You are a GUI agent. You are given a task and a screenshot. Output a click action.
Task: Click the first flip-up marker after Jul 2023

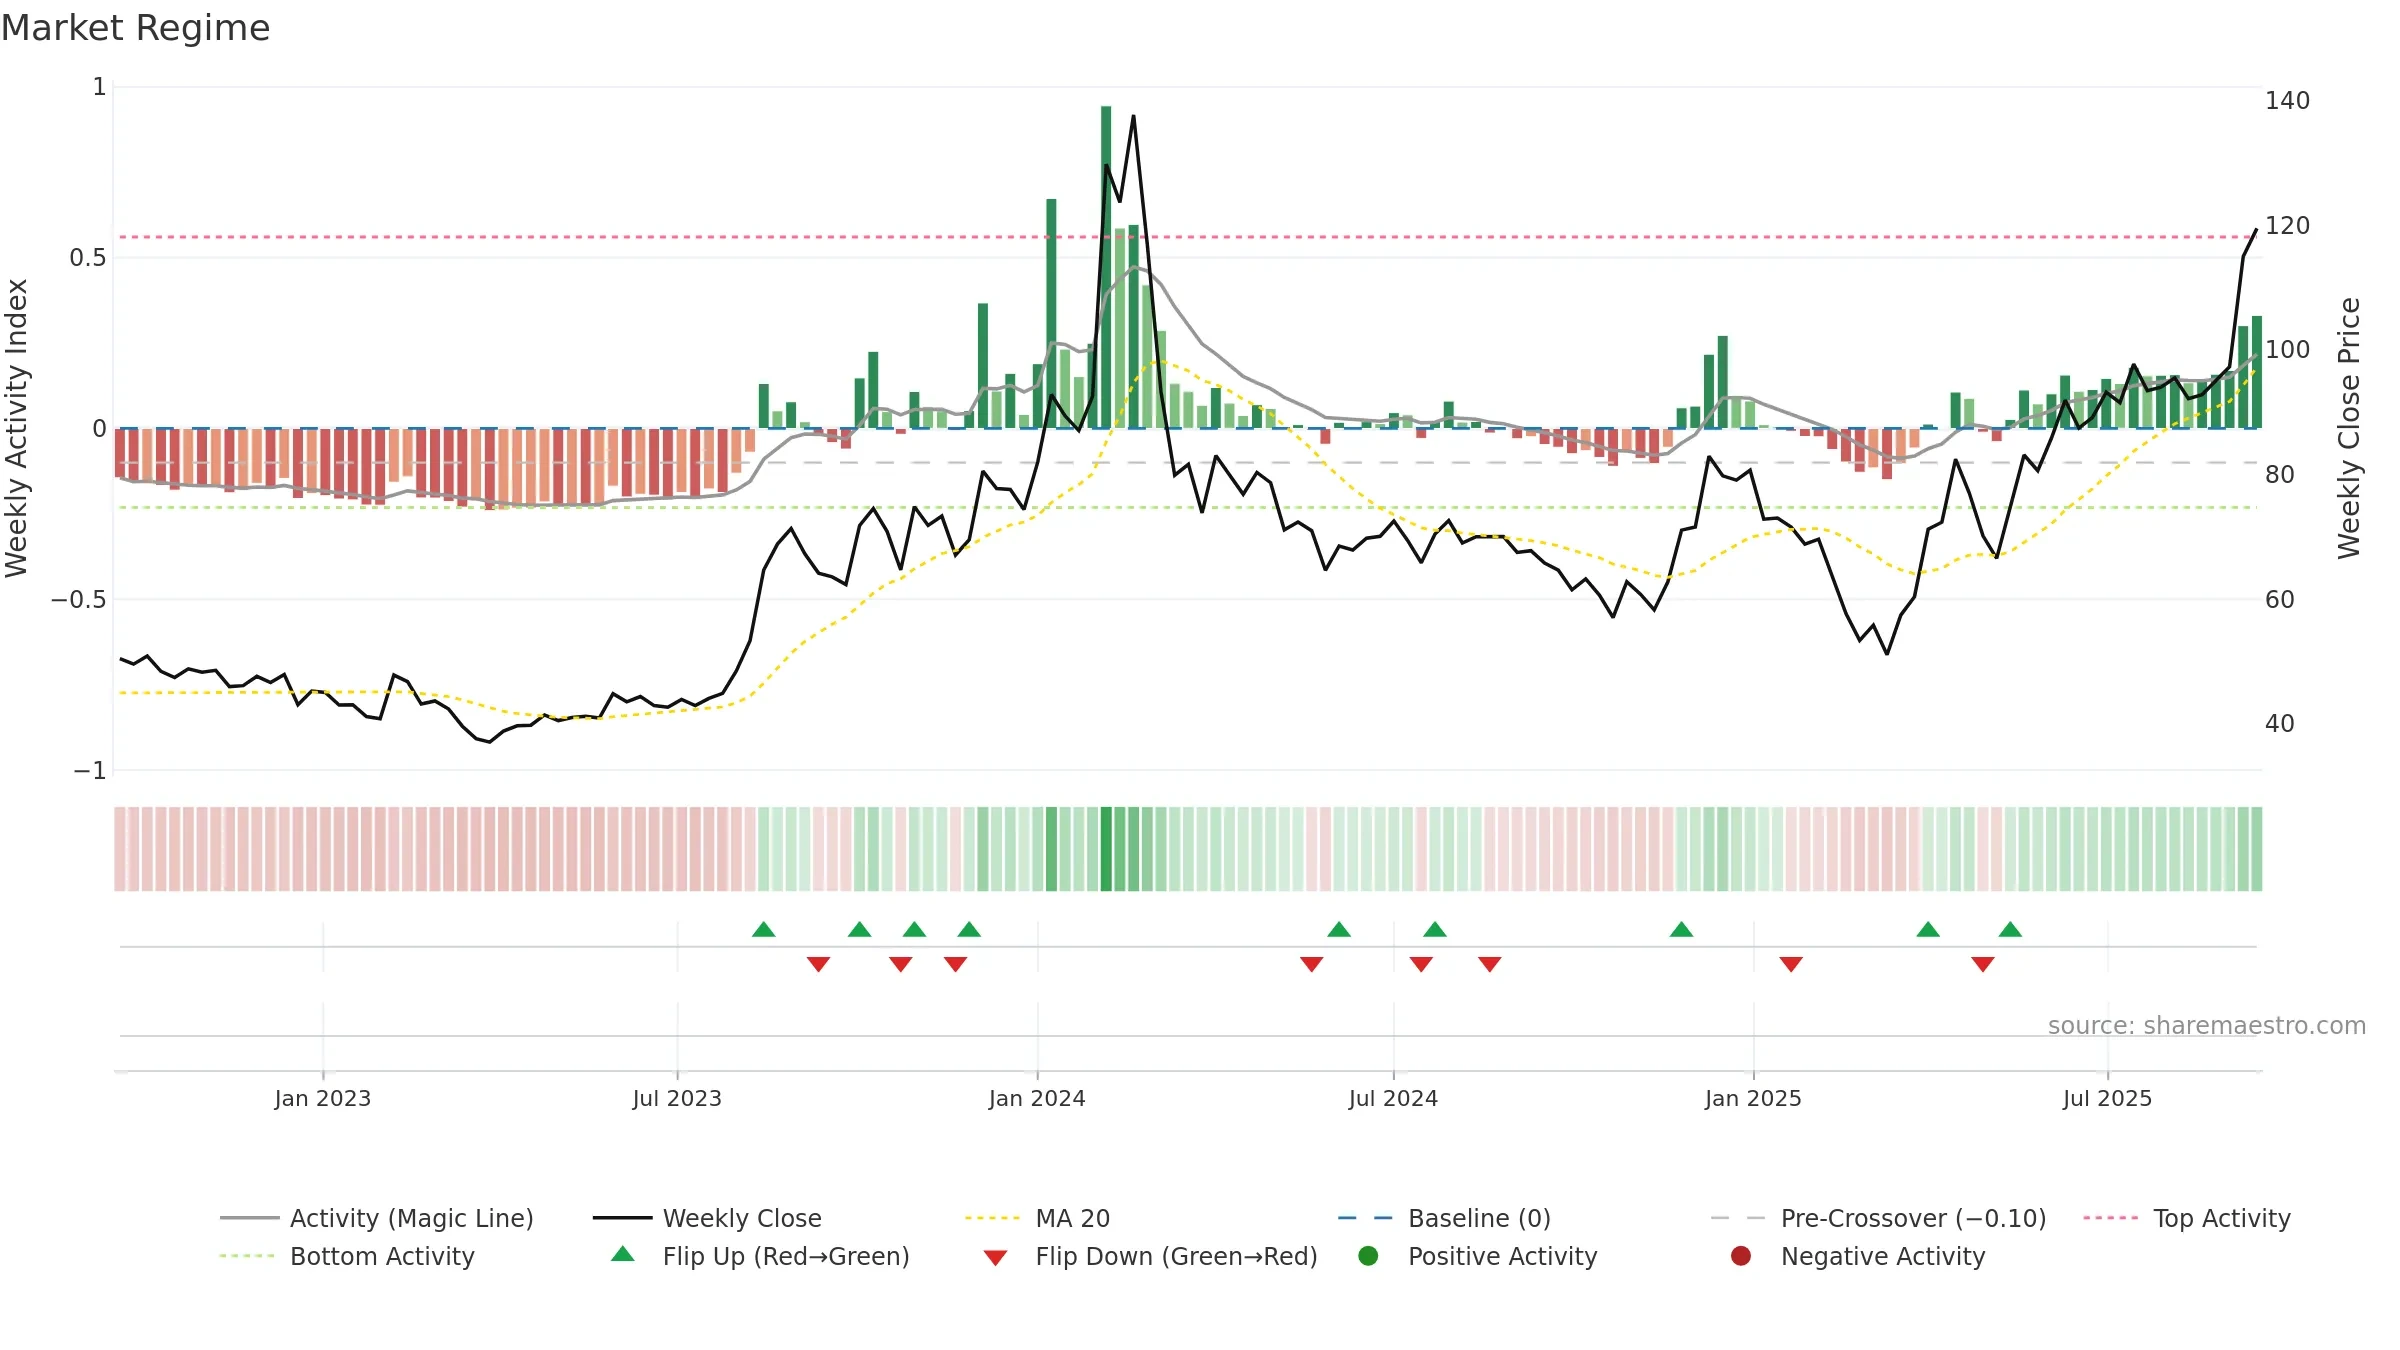tap(764, 930)
